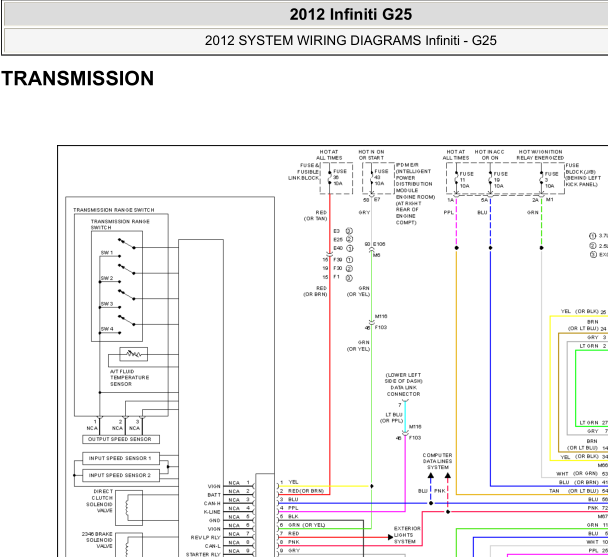
Task: Click the HOT IN ACC OR ON label
Action: [x=490, y=155]
